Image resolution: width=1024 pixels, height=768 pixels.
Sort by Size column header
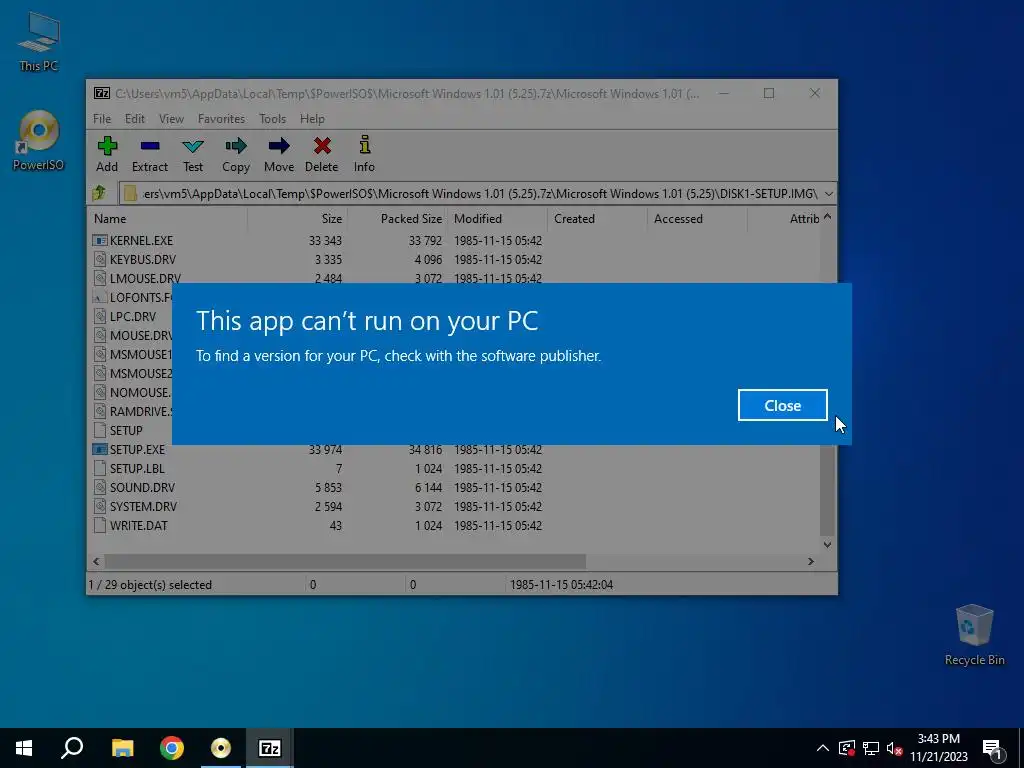click(x=297, y=219)
